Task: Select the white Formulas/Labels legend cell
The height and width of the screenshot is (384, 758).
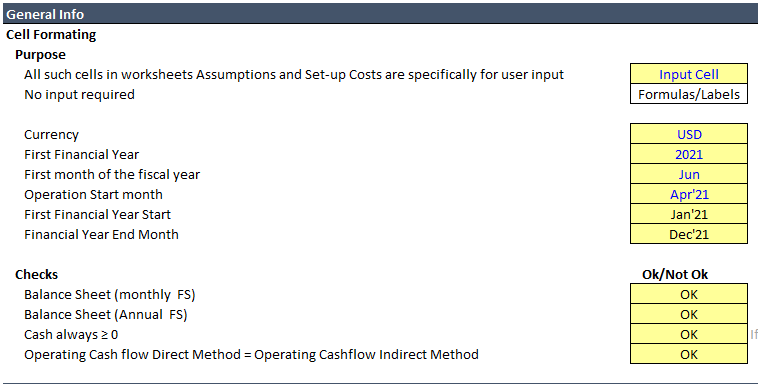Action: point(689,94)
